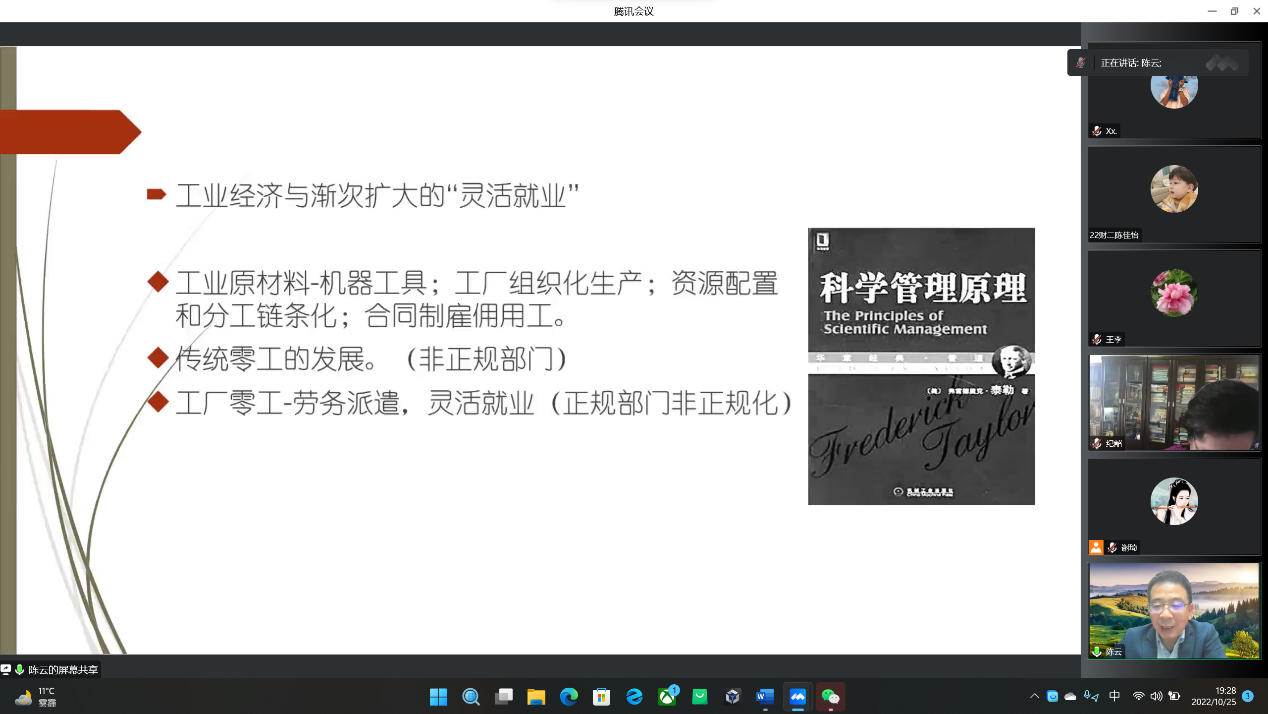This screenshot has height=714, width=1268.
Task: Open Microsoft Edge from taskbar
Action: point(569,697)
